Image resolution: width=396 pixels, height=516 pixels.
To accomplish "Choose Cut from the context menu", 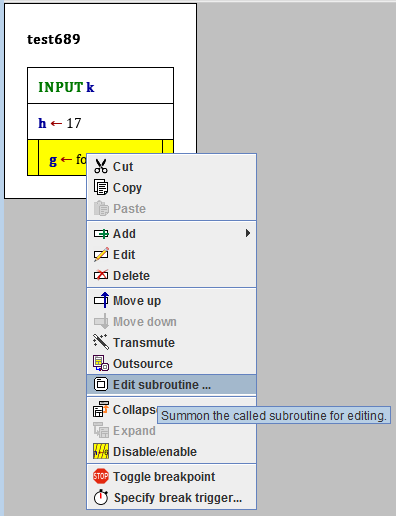I will 171,166.
